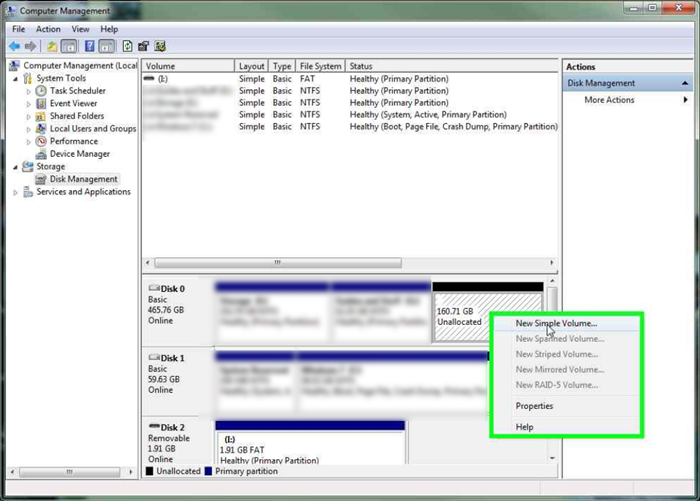Open the More Actions submenu arrow
This screenshot has height=501, width=700.
(x=685, y=100)
